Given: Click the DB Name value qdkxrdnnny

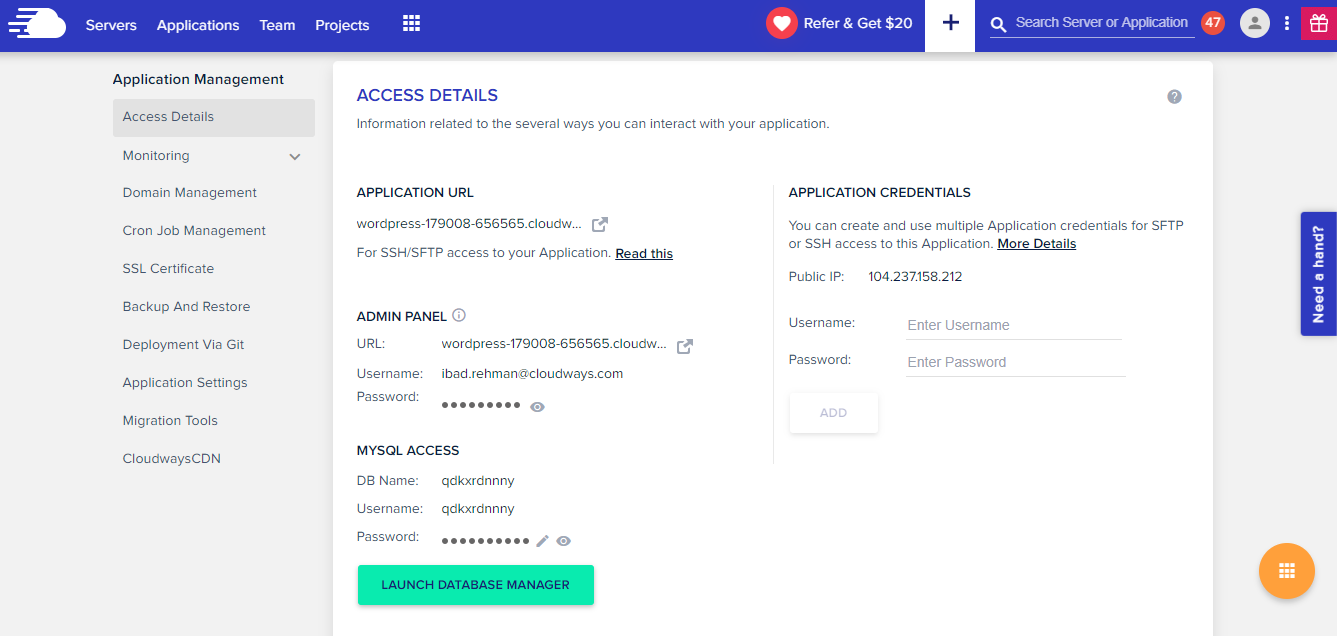Looking at the screenshot, I should [478, 481].
